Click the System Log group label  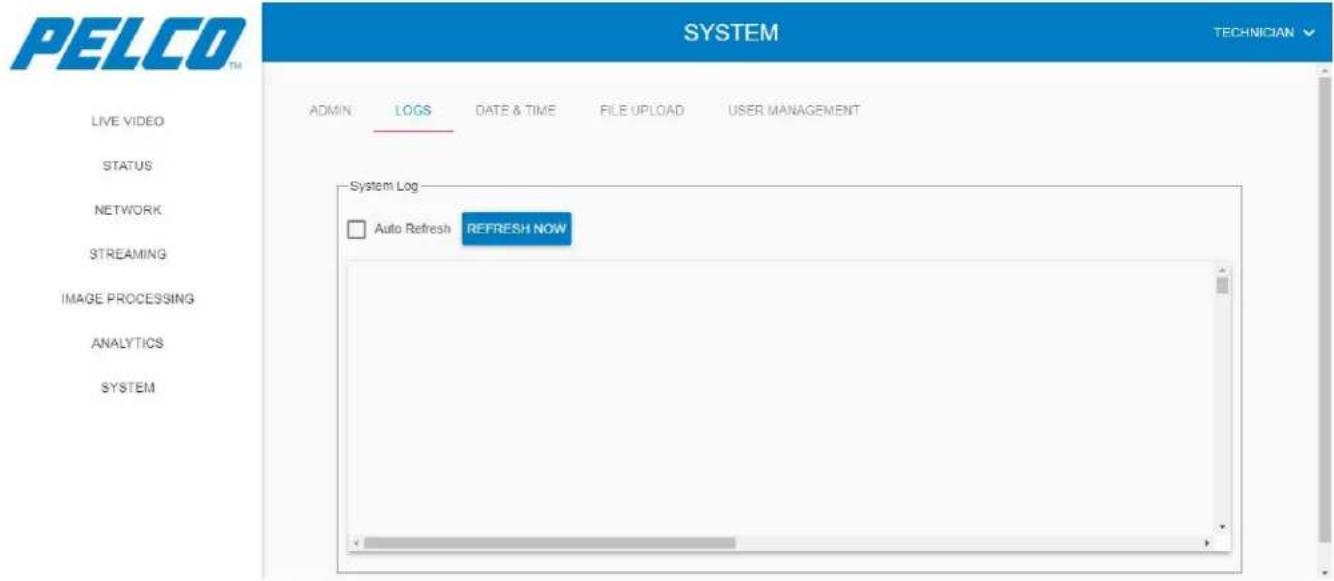384,186
